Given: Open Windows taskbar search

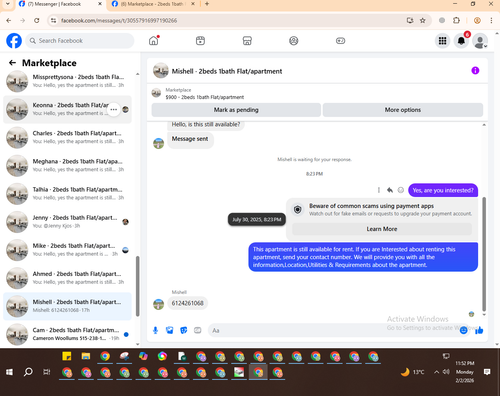Looking at the screenshot, I should tap(28, 372).
